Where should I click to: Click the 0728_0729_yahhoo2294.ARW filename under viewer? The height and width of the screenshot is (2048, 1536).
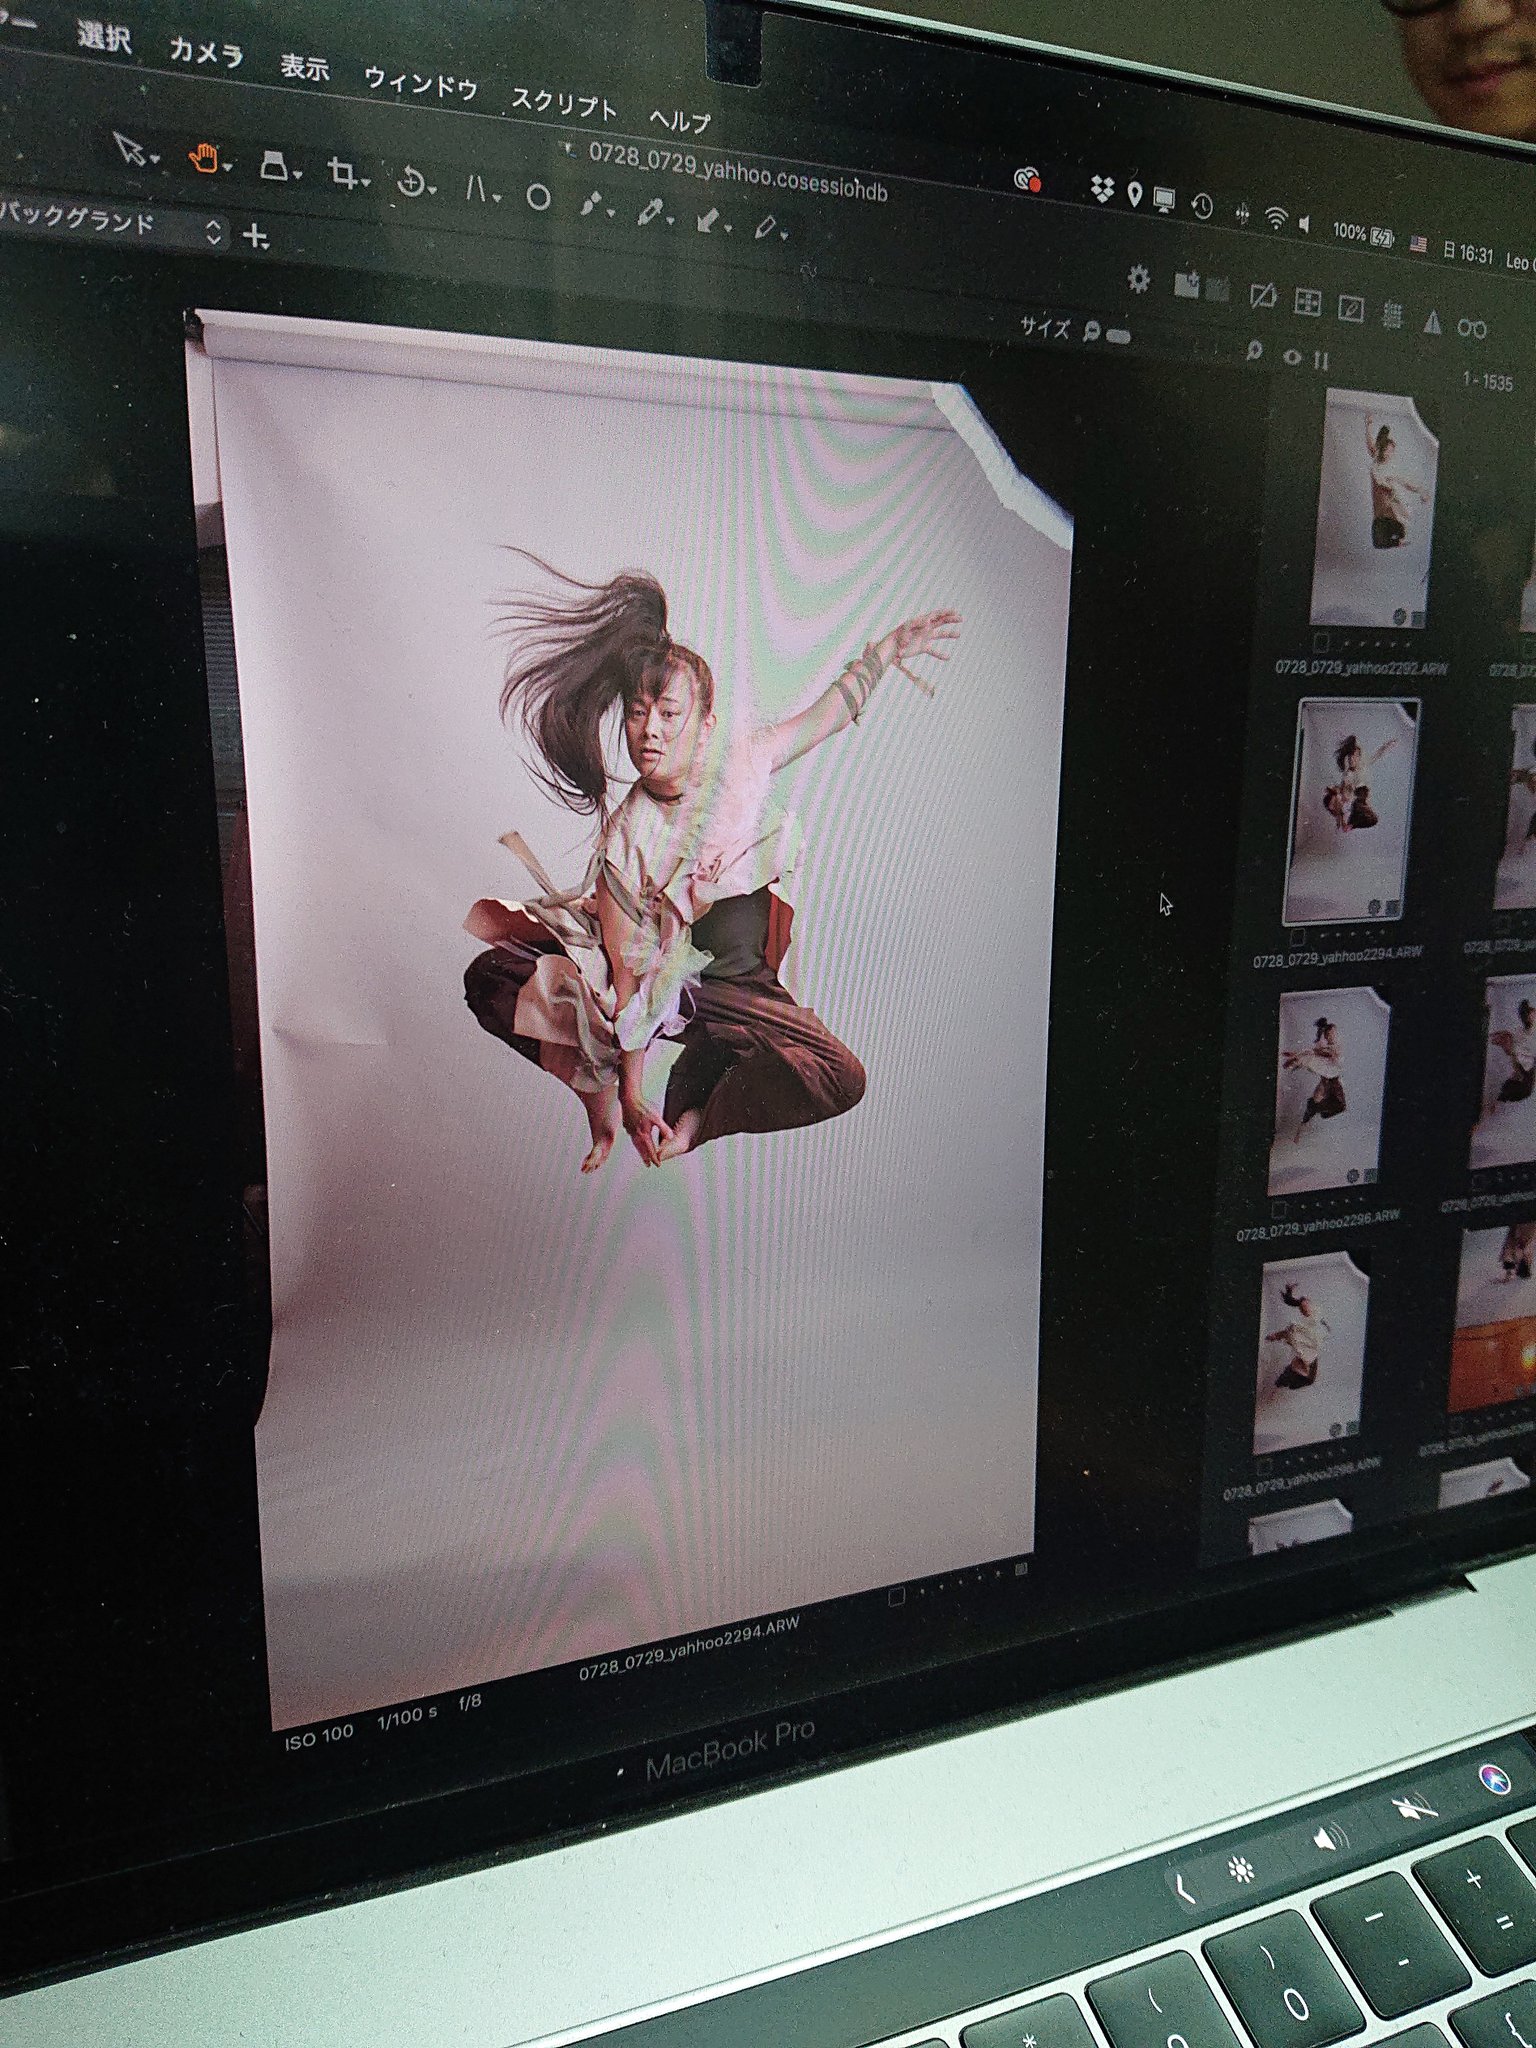[689, 1646]
